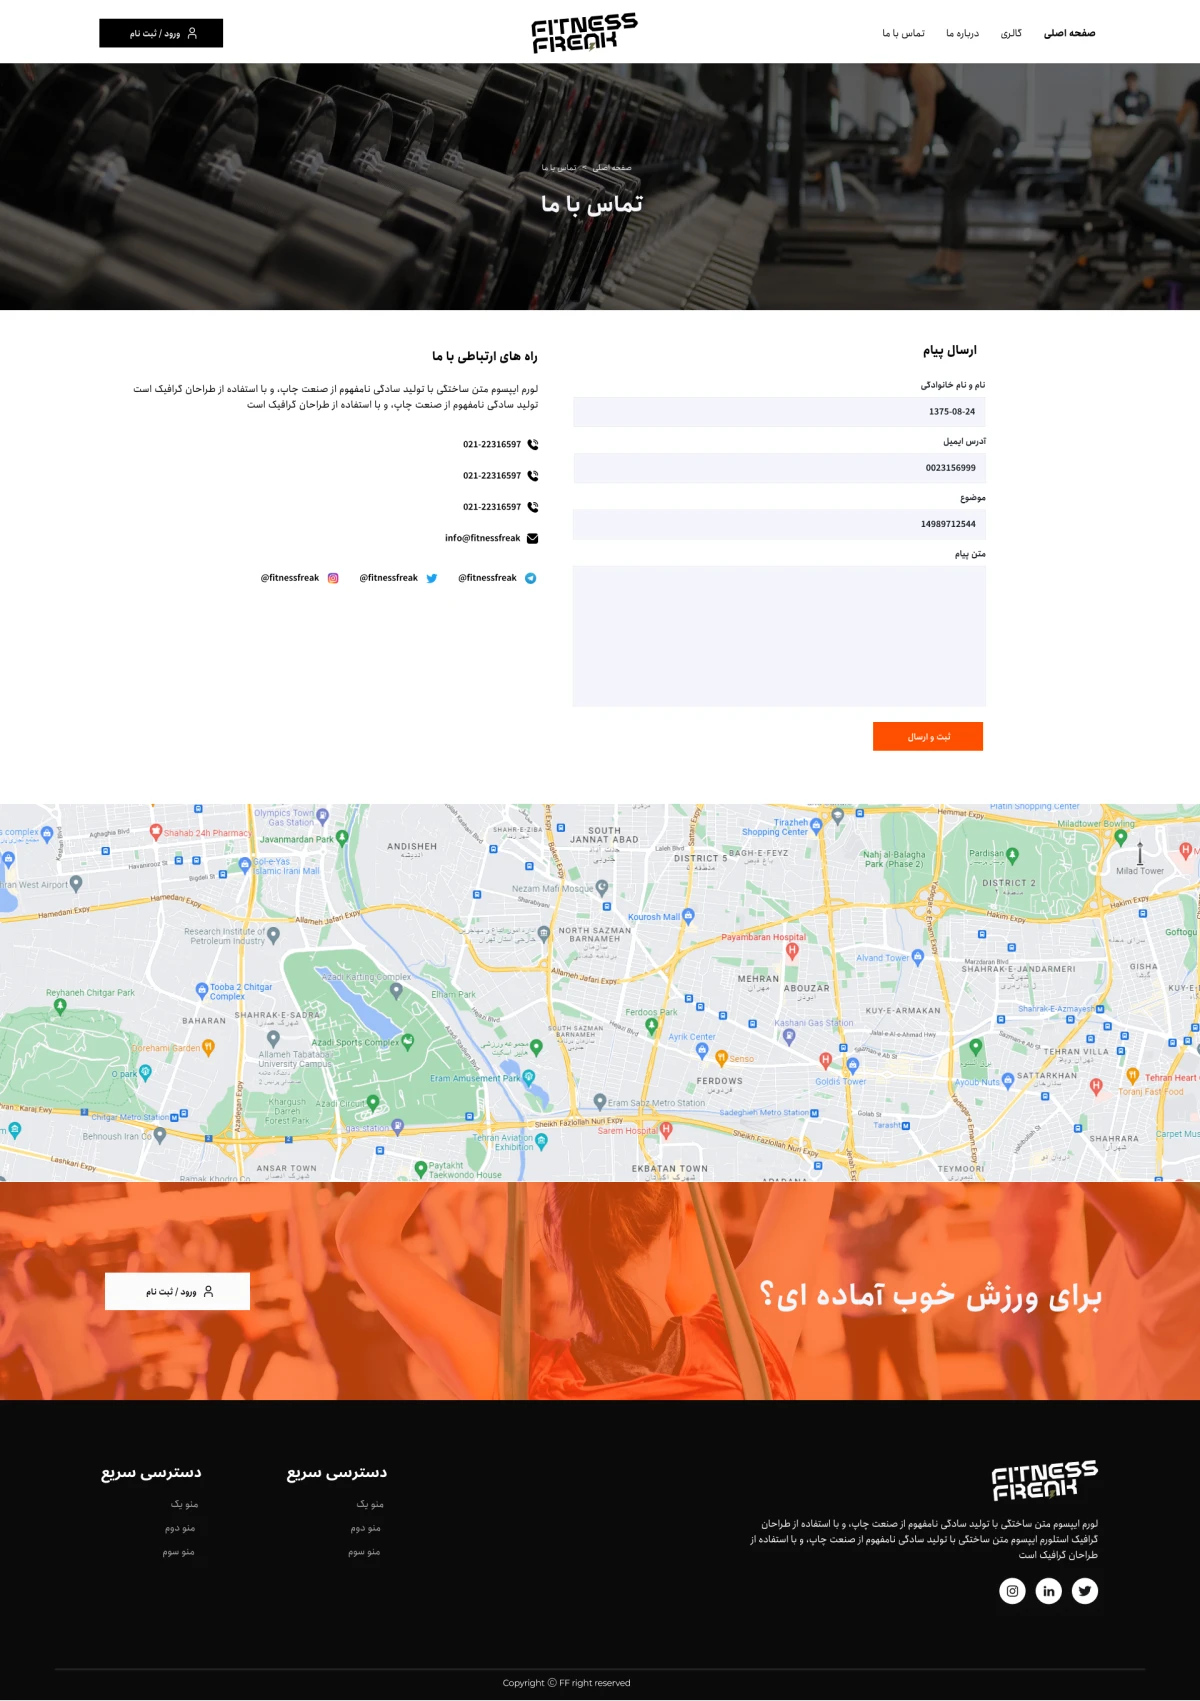
Task: Click the black ورود / ثبت نام header button
Action: tap(161, 33)
